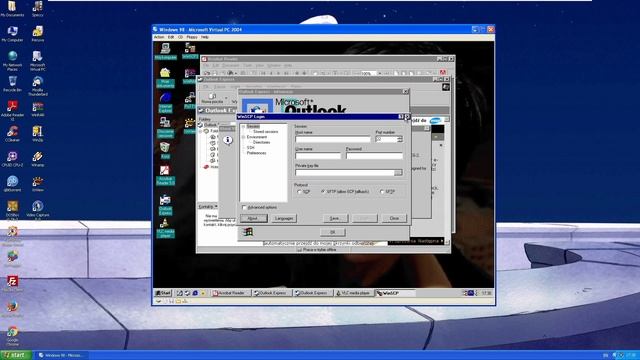Click the Port number spinner arrows
Image resolution: width=640 pixels, height=360 pixels.
pyautogui.click(x=400, y=139)
